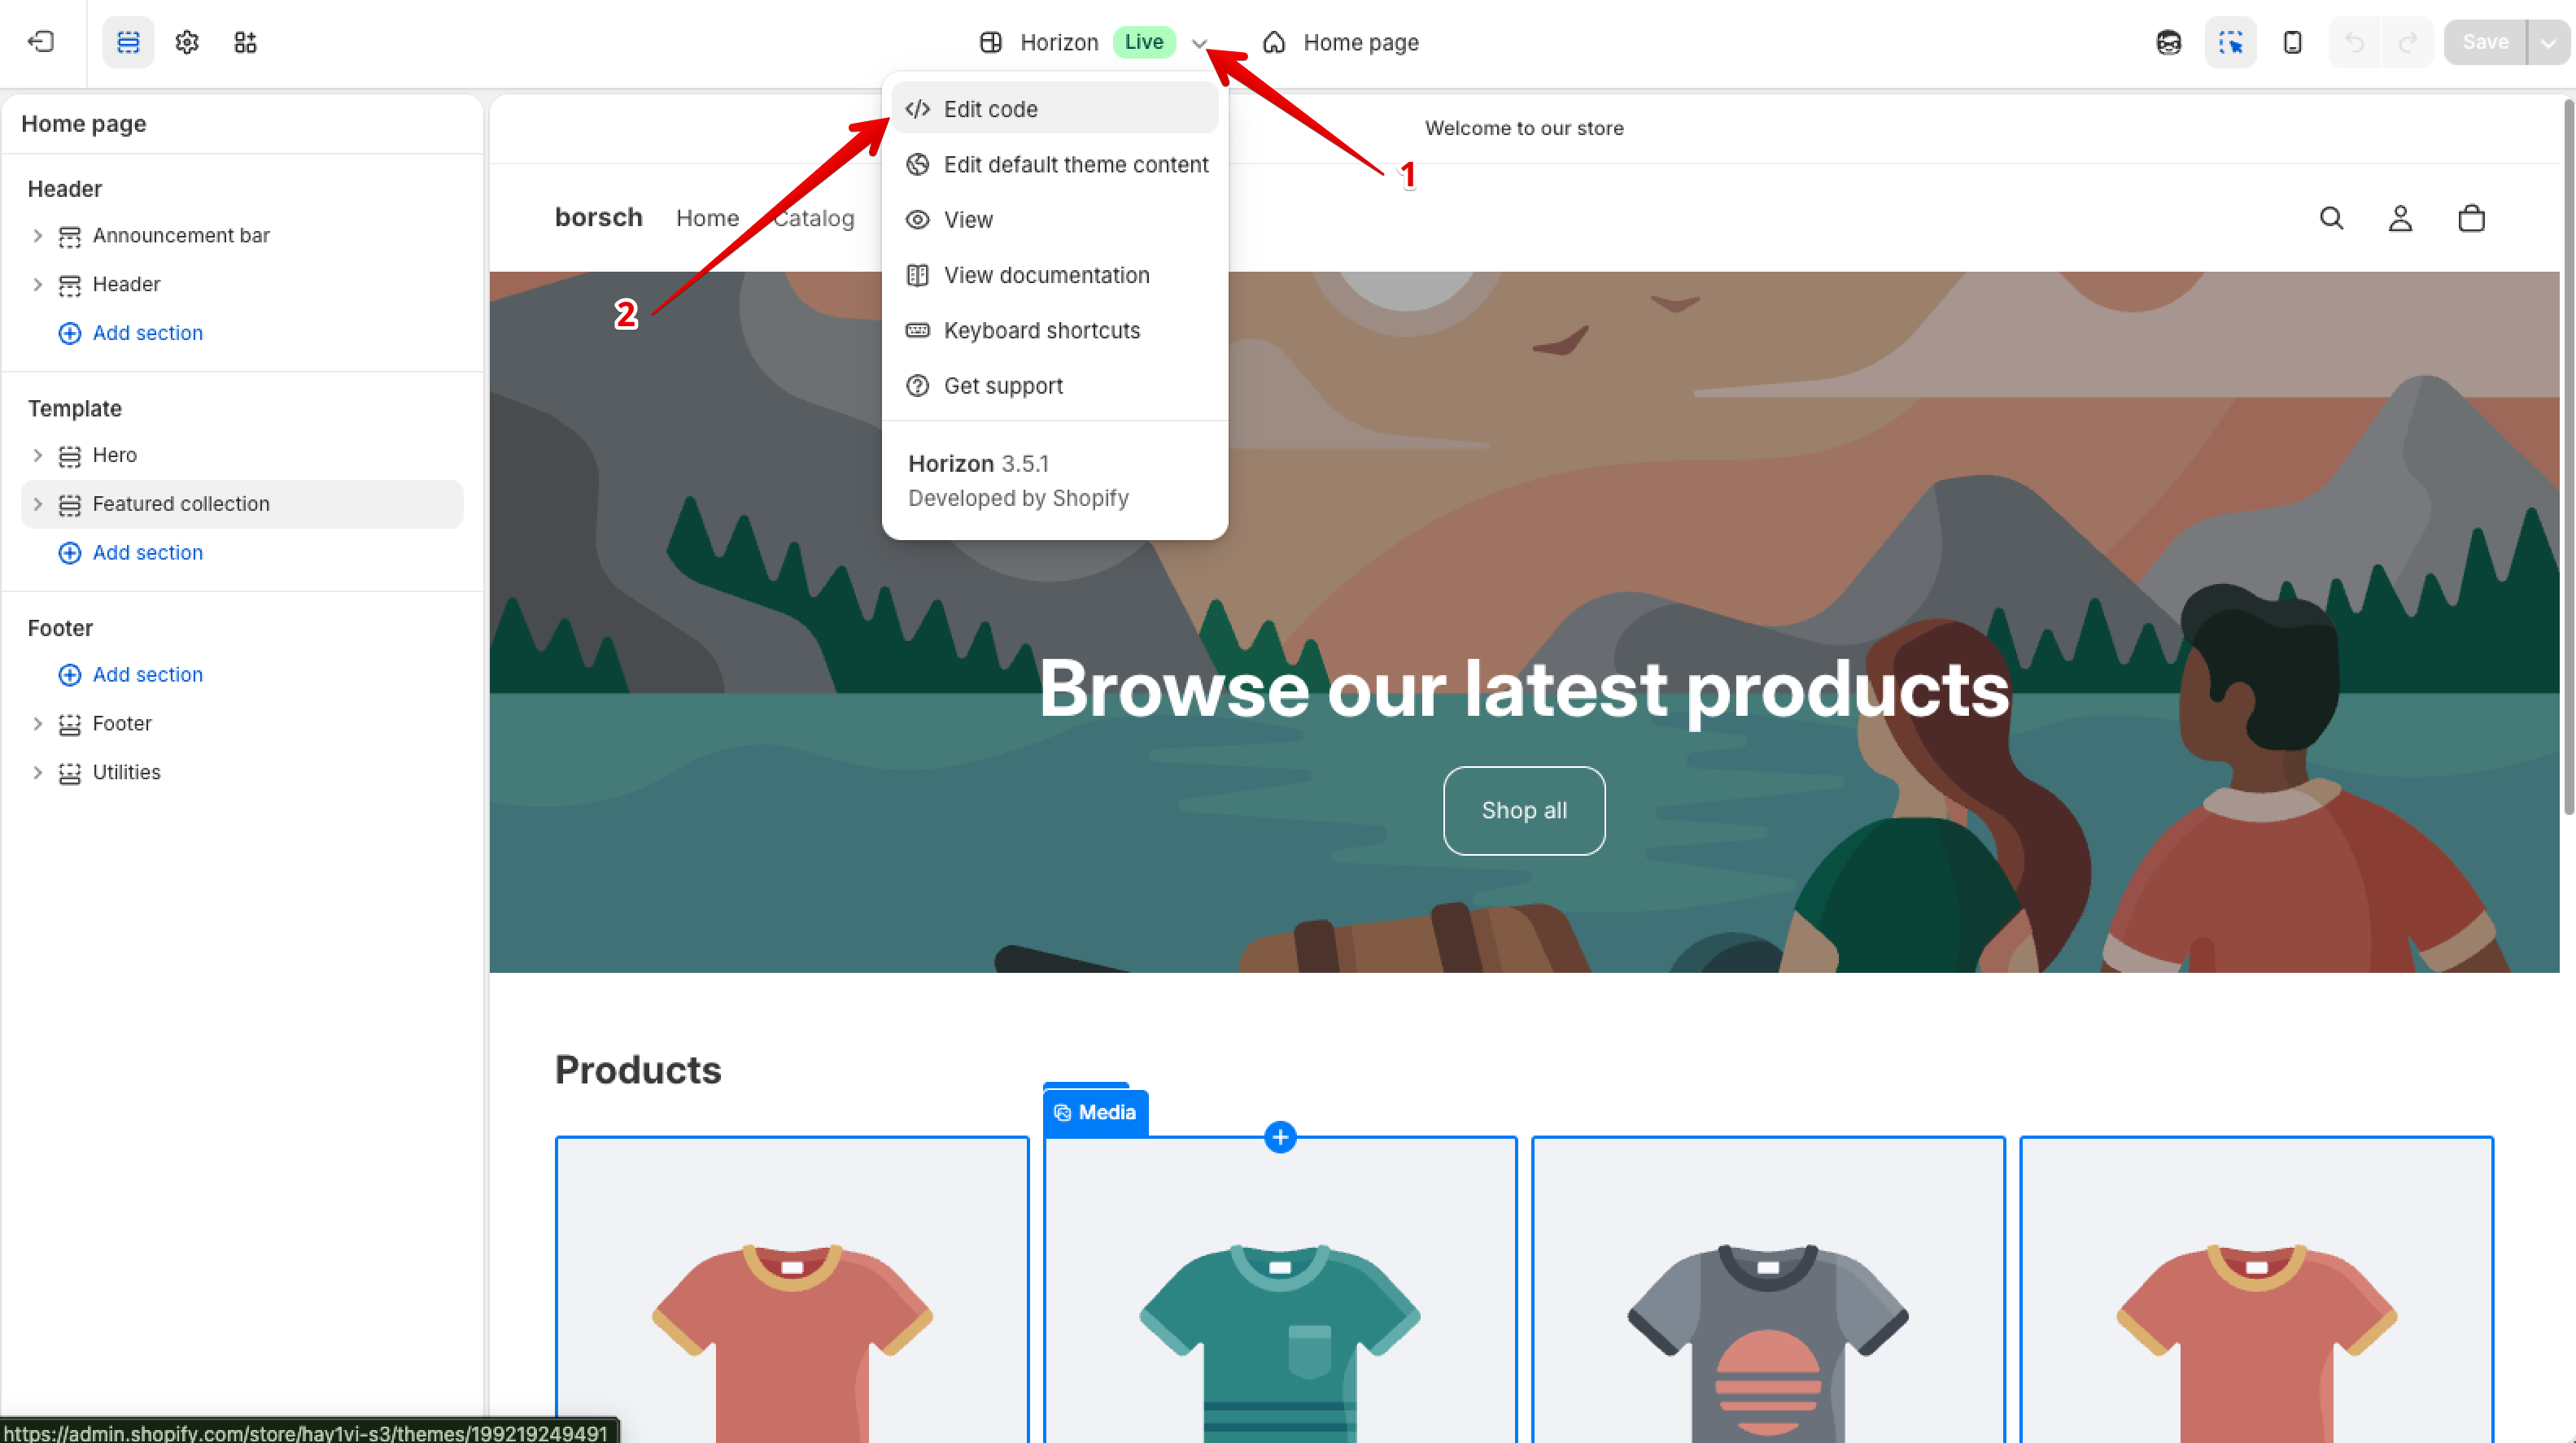Click the Home link in store nav
The width and height of the screenshot is (2576, 1443).
pyautogui.click(x=707, y=218)
